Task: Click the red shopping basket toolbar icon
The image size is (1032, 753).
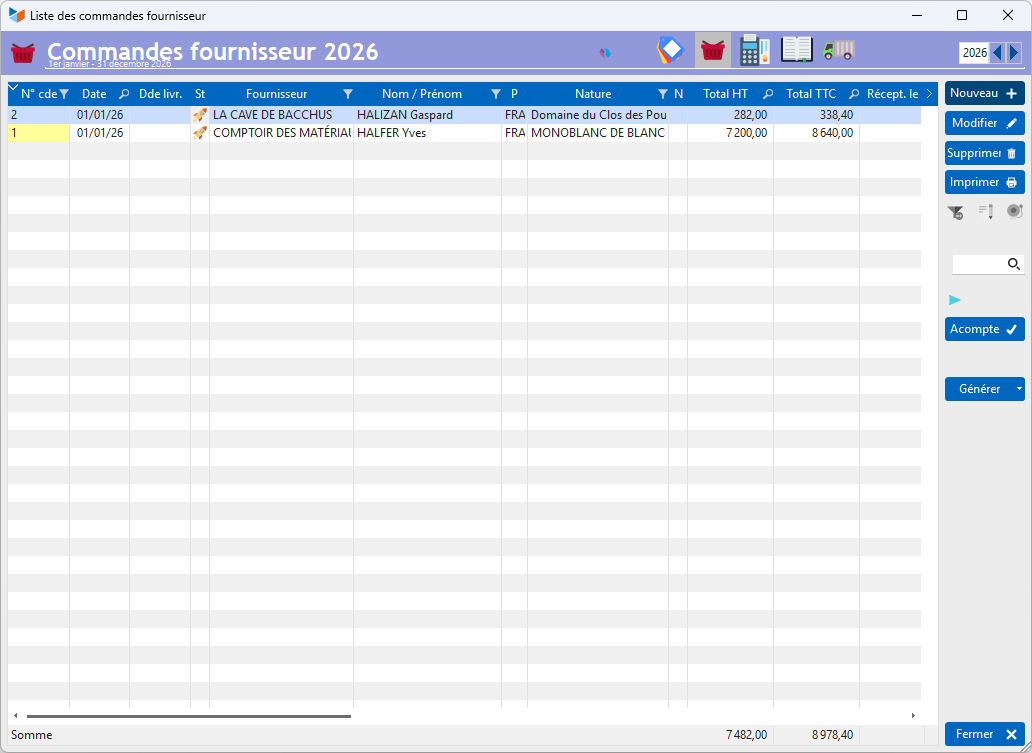Action: tap(712, 50)
